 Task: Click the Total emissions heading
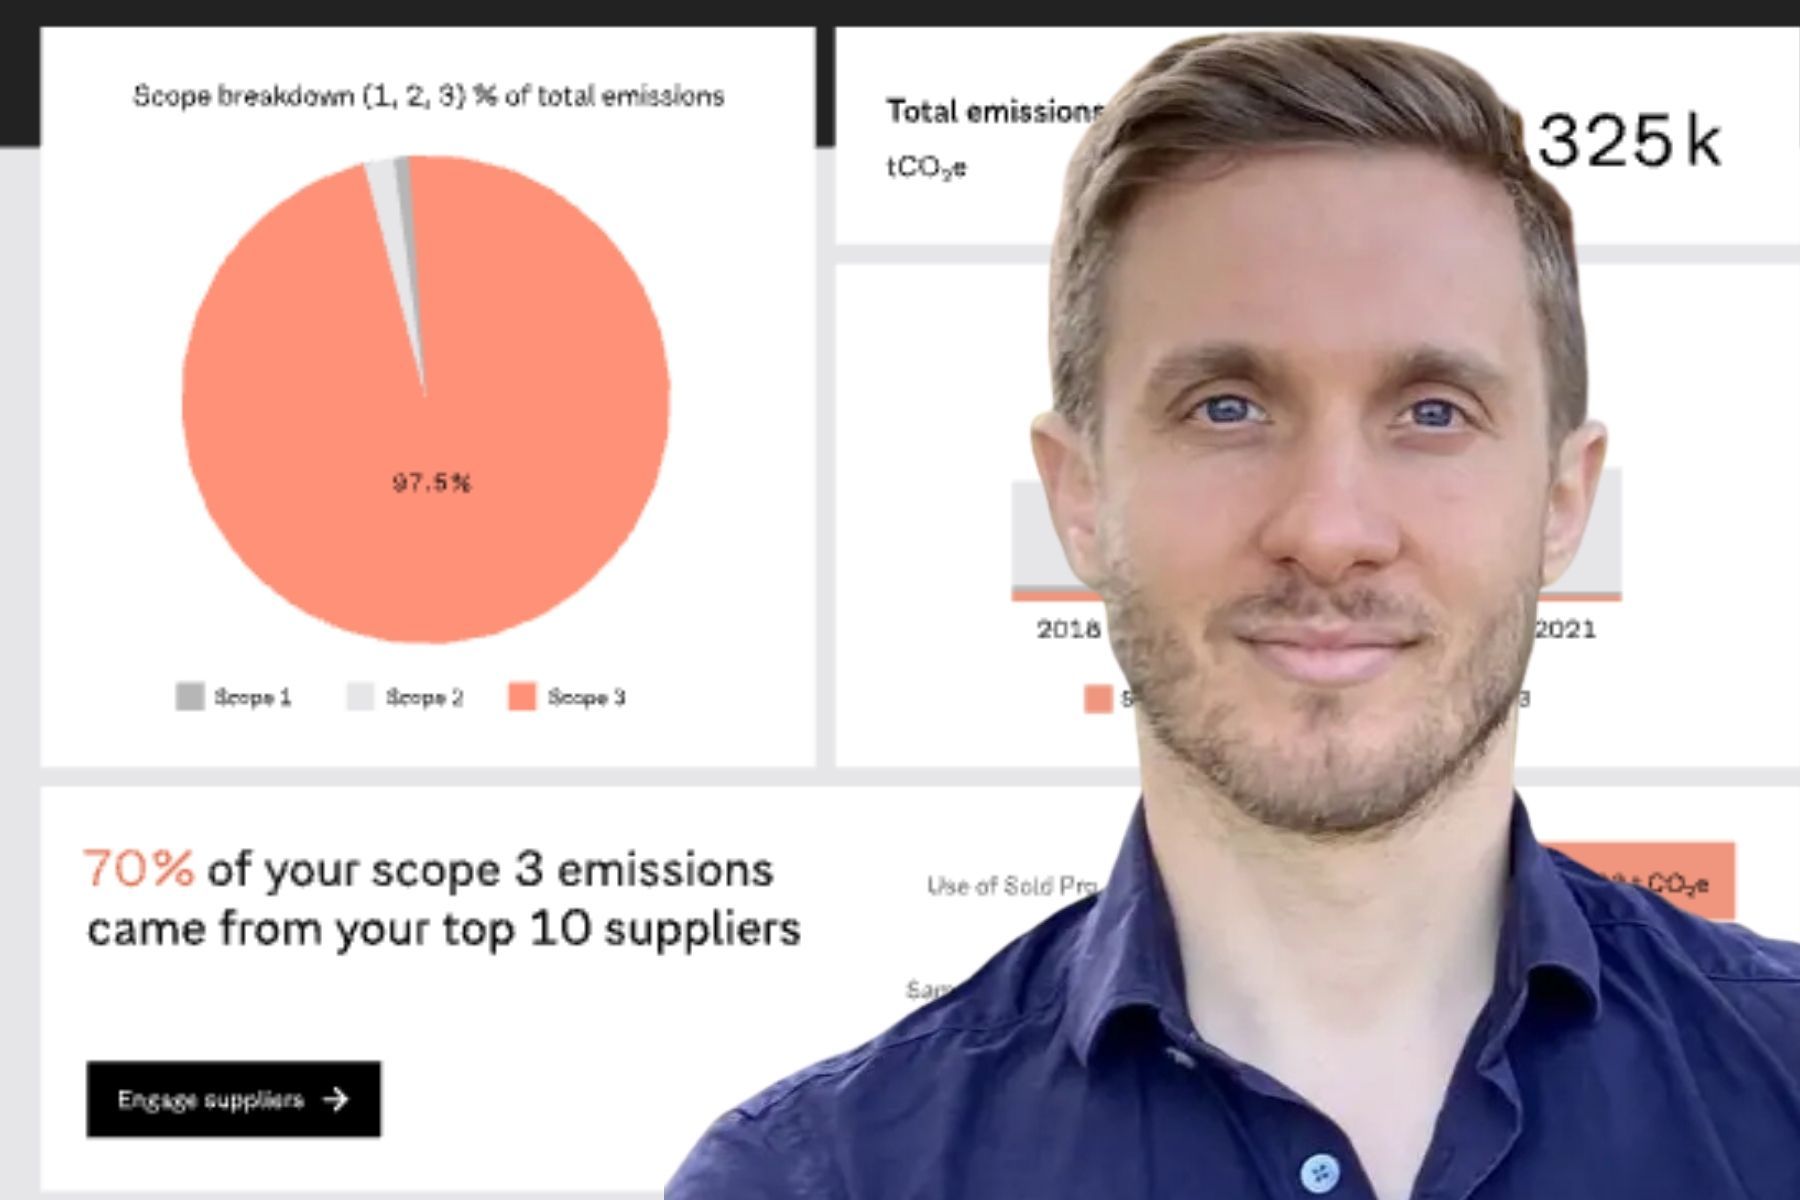[995, 111]
